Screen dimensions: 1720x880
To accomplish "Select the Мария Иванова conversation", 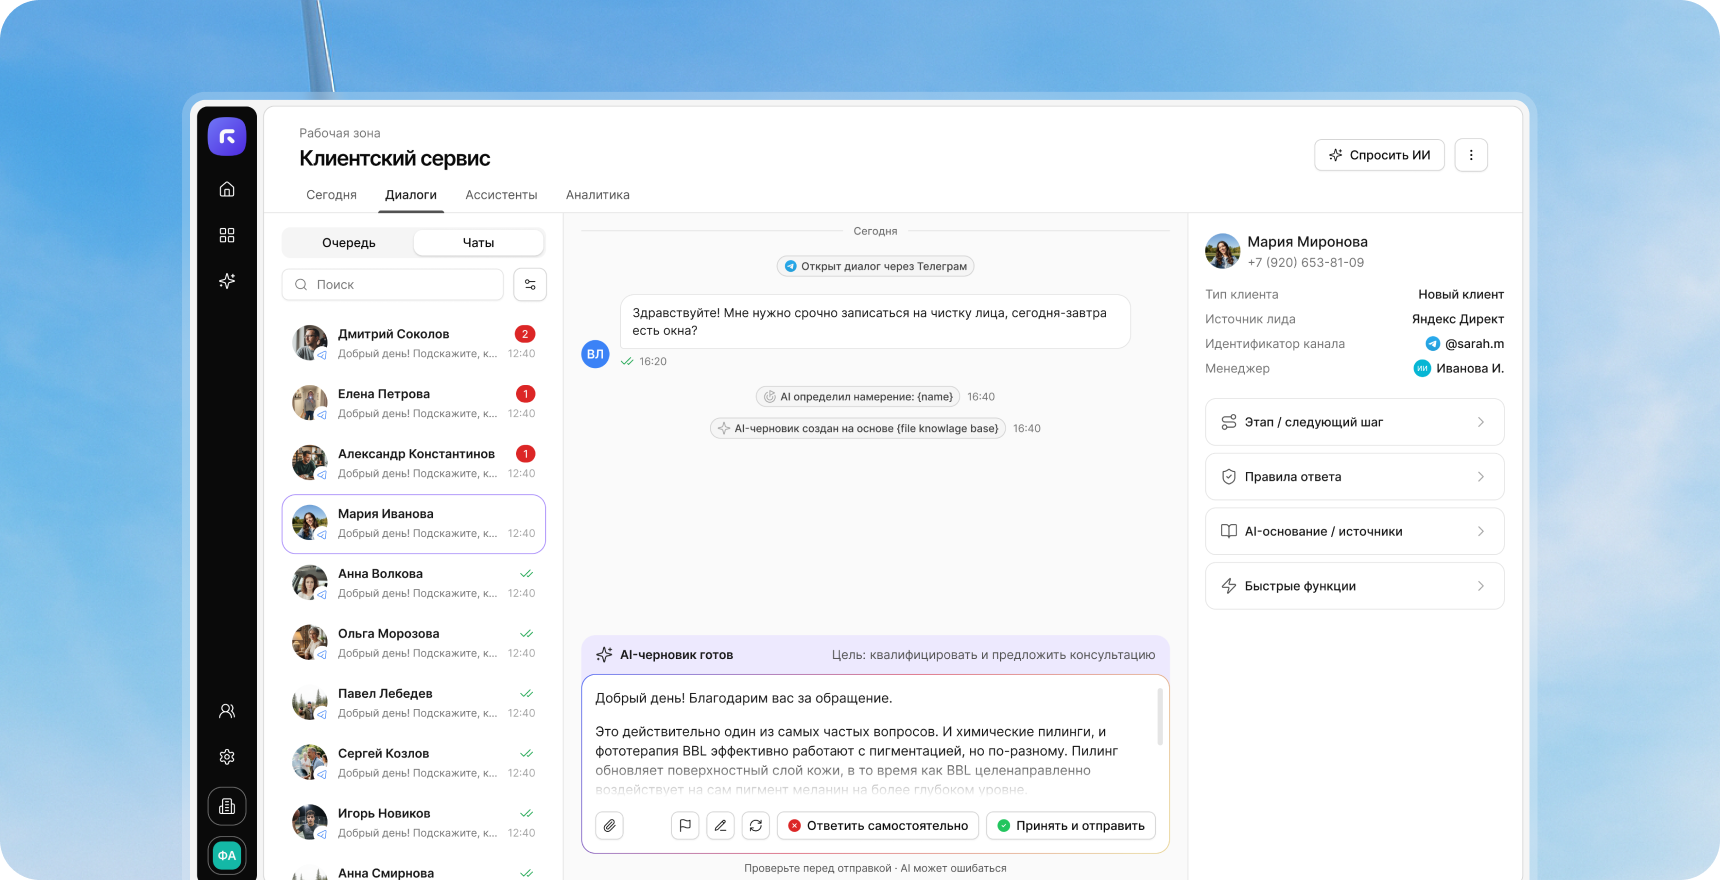I will click(x=414, y=524).
